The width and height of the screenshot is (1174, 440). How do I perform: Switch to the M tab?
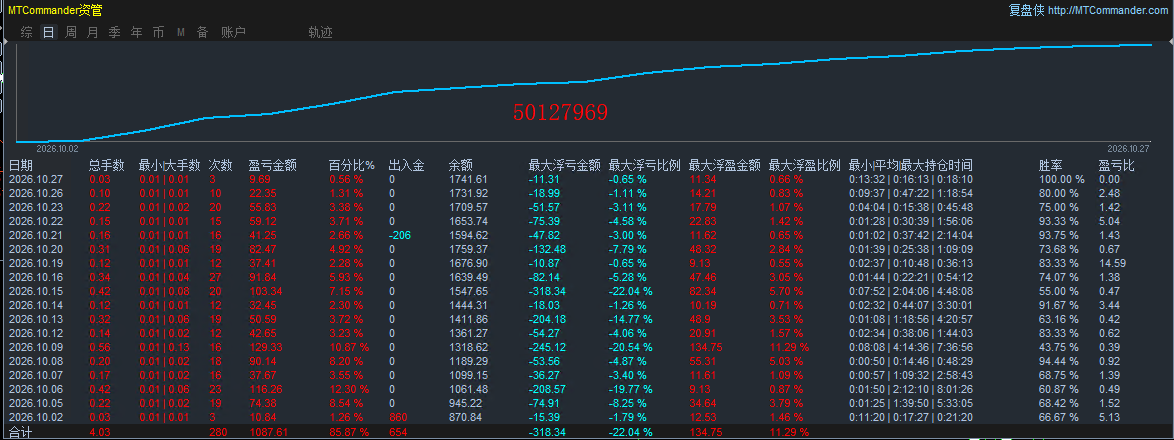click(x=180, y=32)
